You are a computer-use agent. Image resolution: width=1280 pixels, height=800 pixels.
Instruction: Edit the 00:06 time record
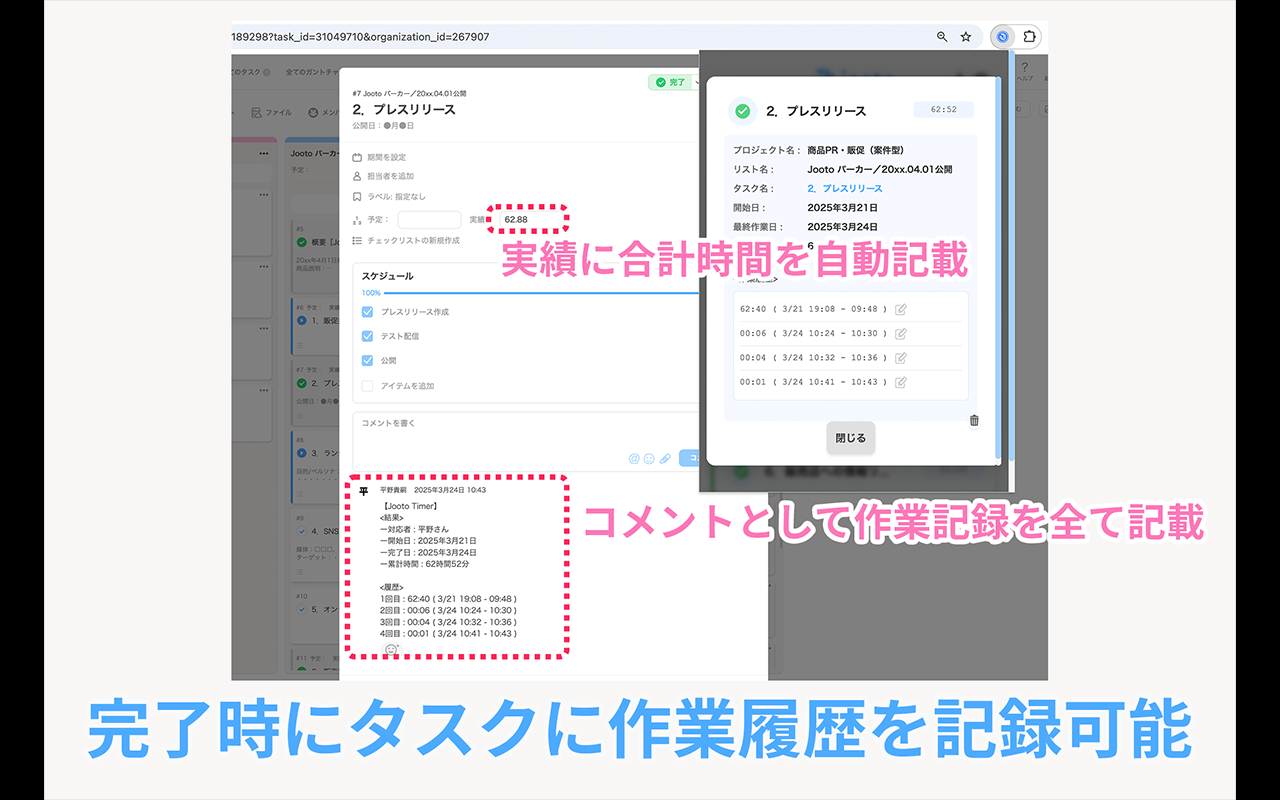[x=901, y=333]
